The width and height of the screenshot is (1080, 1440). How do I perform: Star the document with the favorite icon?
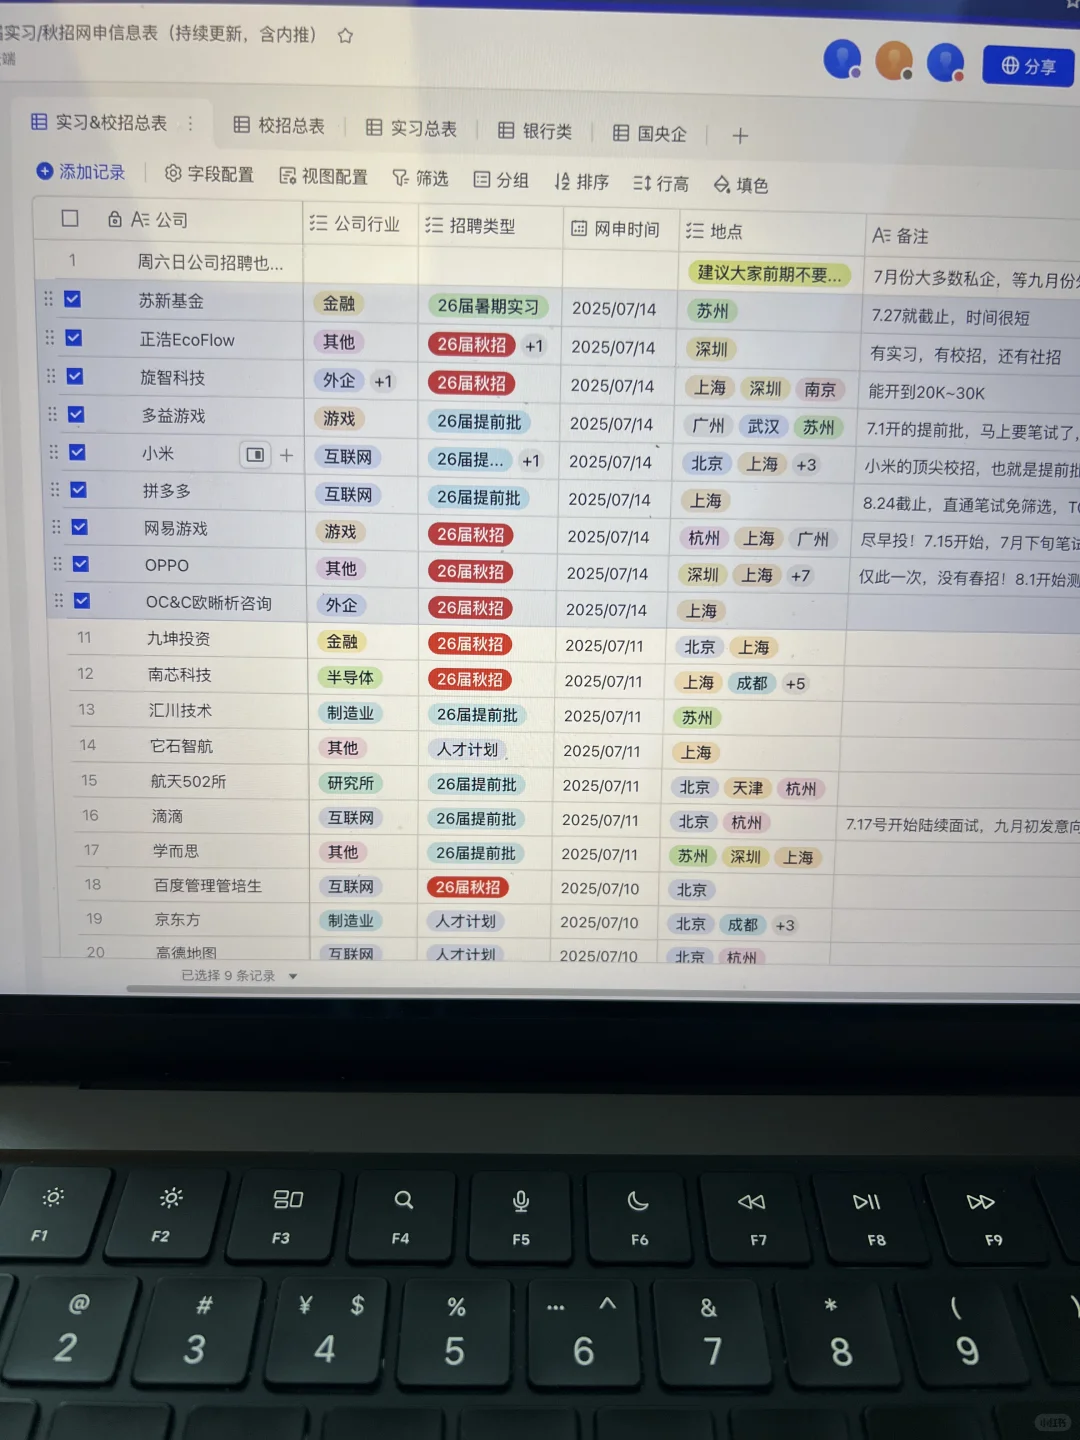tap(346, 36)
